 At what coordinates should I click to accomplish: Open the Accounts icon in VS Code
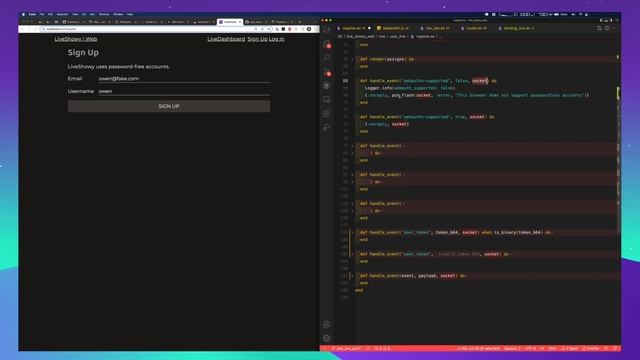click(x=327, y=324)
